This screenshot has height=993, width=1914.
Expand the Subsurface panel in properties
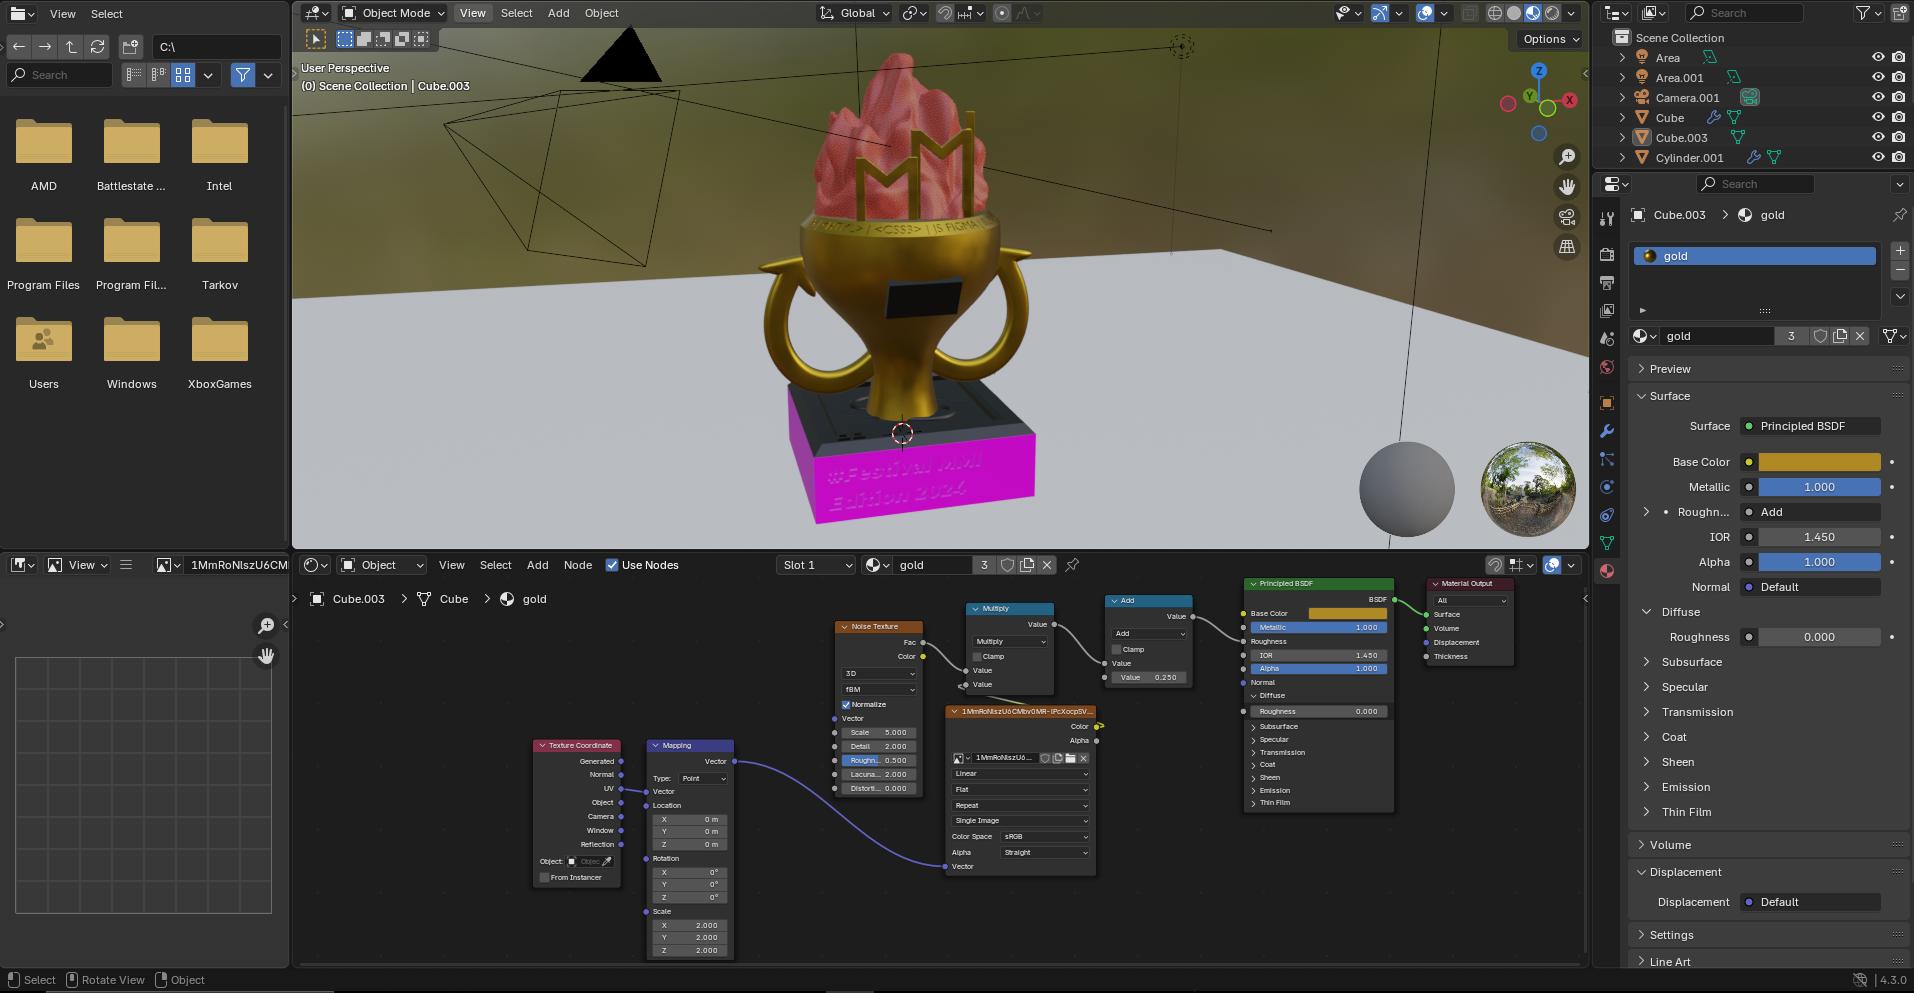point(1691,662)
